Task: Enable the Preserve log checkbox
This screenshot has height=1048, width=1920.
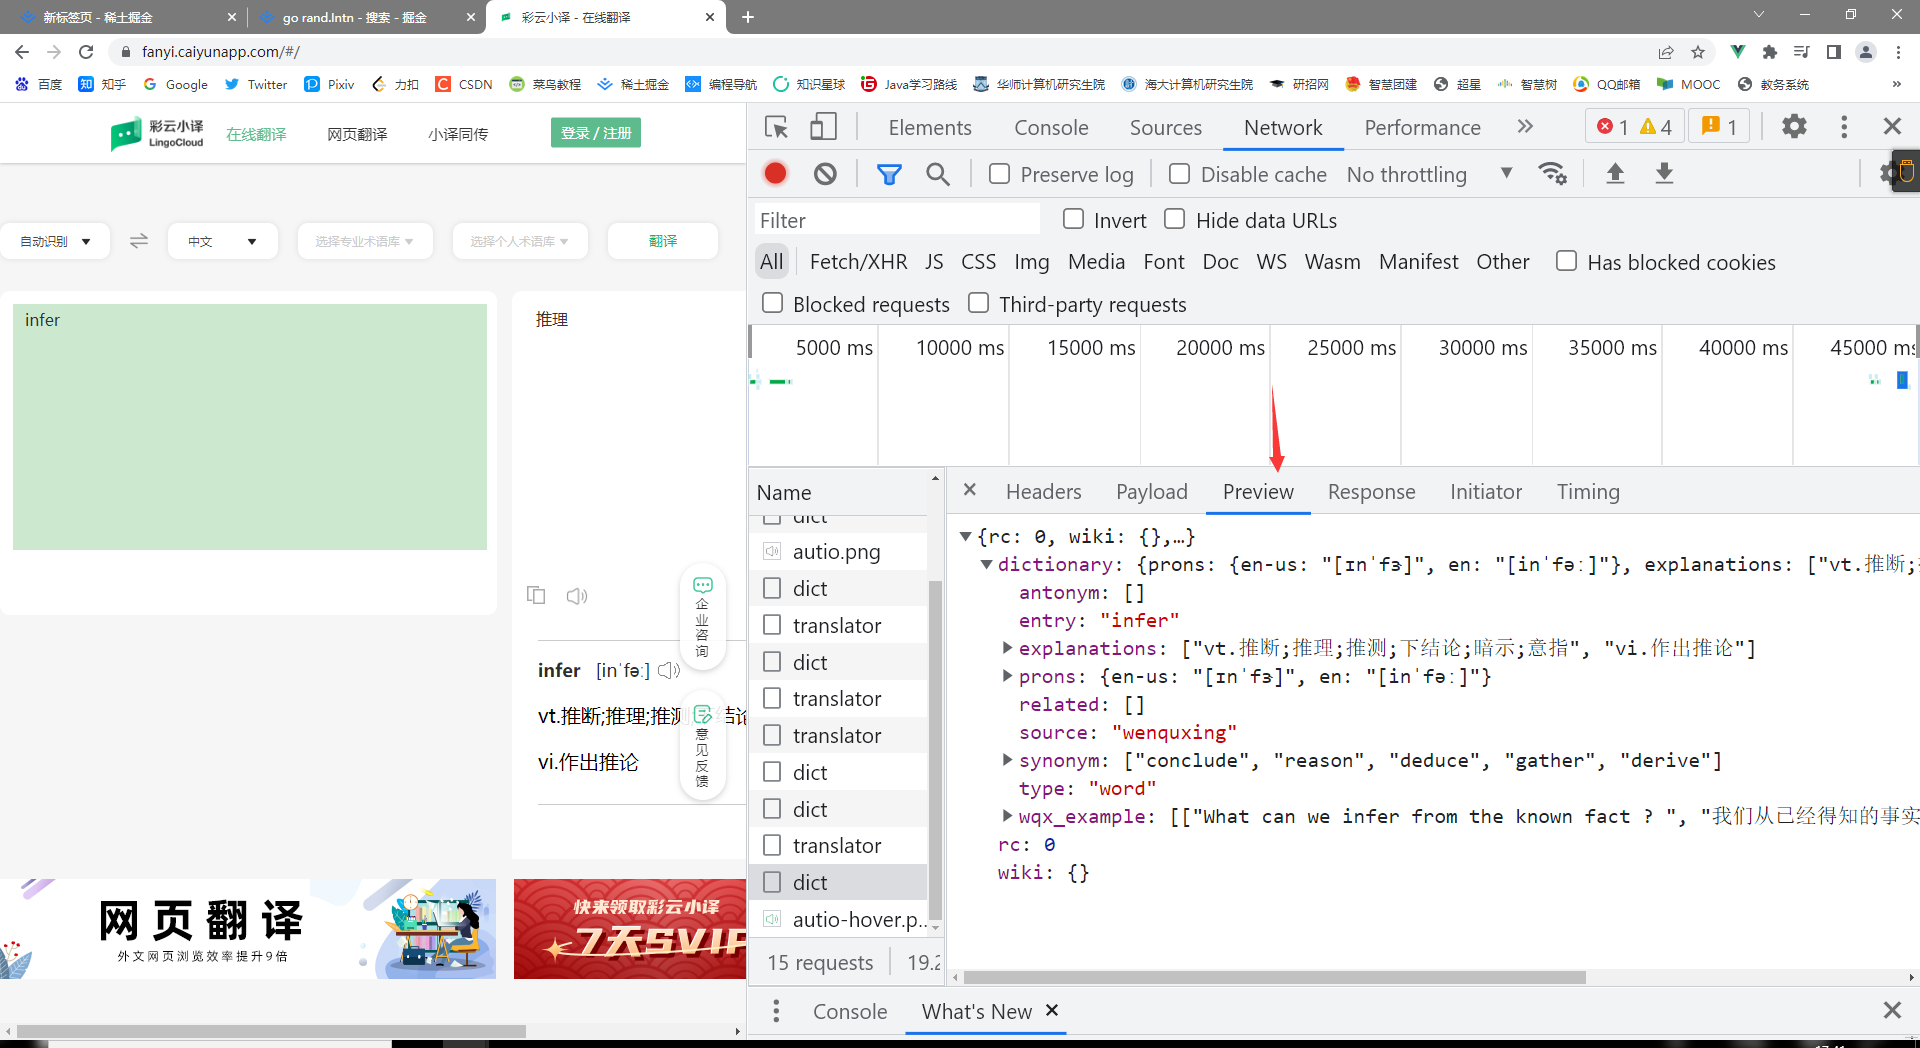Action: (999, 174)
